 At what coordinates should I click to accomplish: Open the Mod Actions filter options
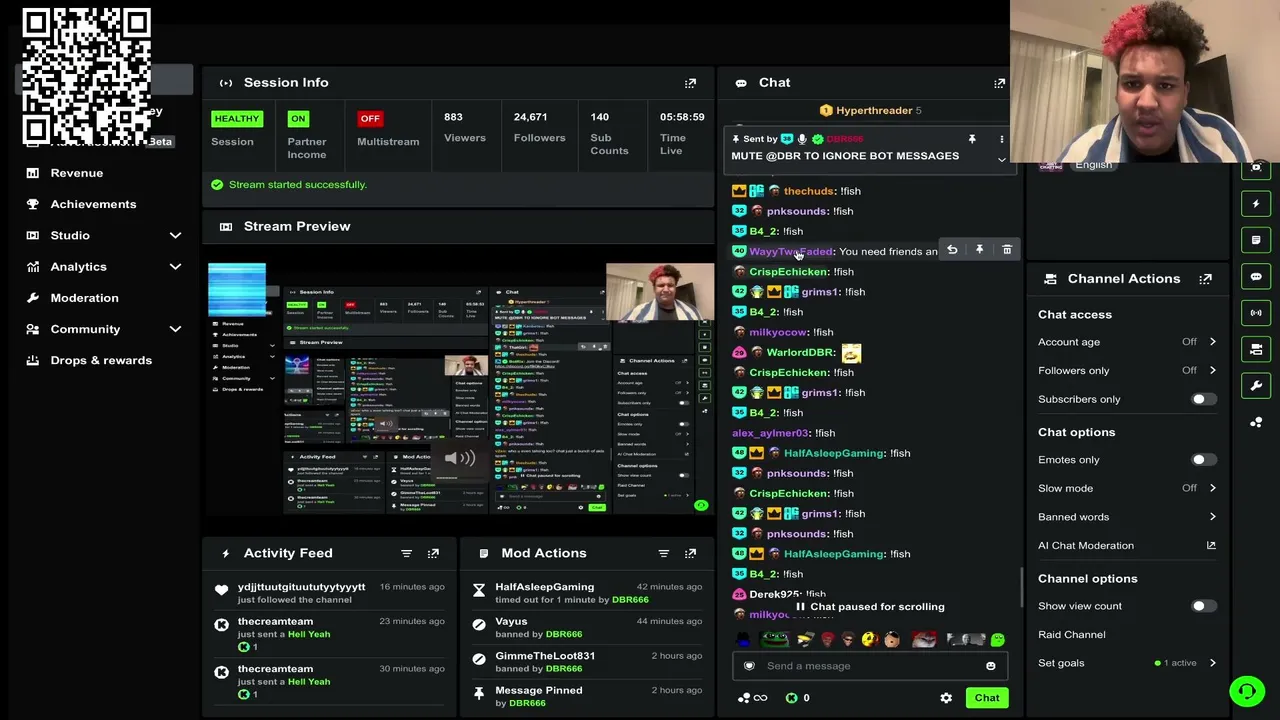(x=663, y=553)
